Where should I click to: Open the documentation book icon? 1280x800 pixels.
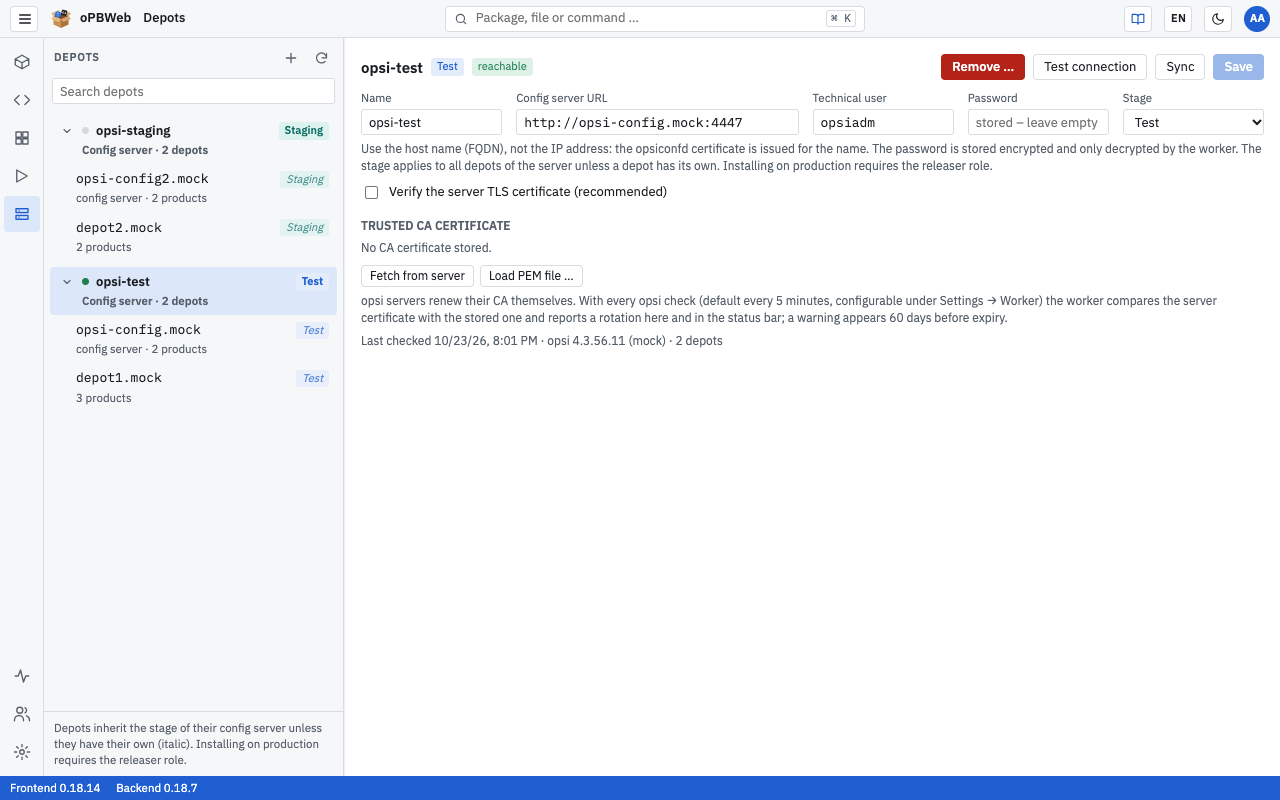[1138, 18]
